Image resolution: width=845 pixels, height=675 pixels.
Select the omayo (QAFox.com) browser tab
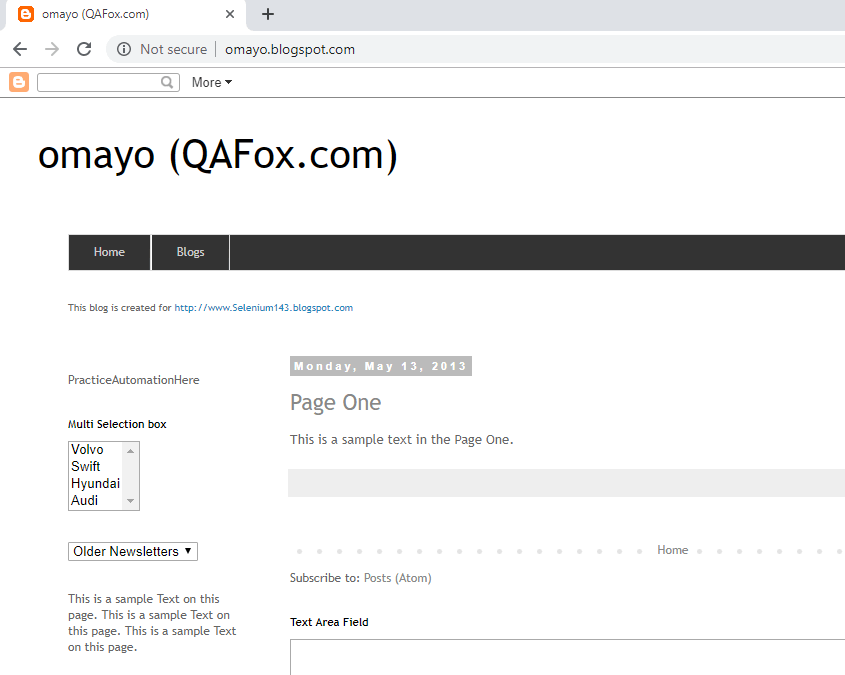pyautogui.click(x=126, y=15)
